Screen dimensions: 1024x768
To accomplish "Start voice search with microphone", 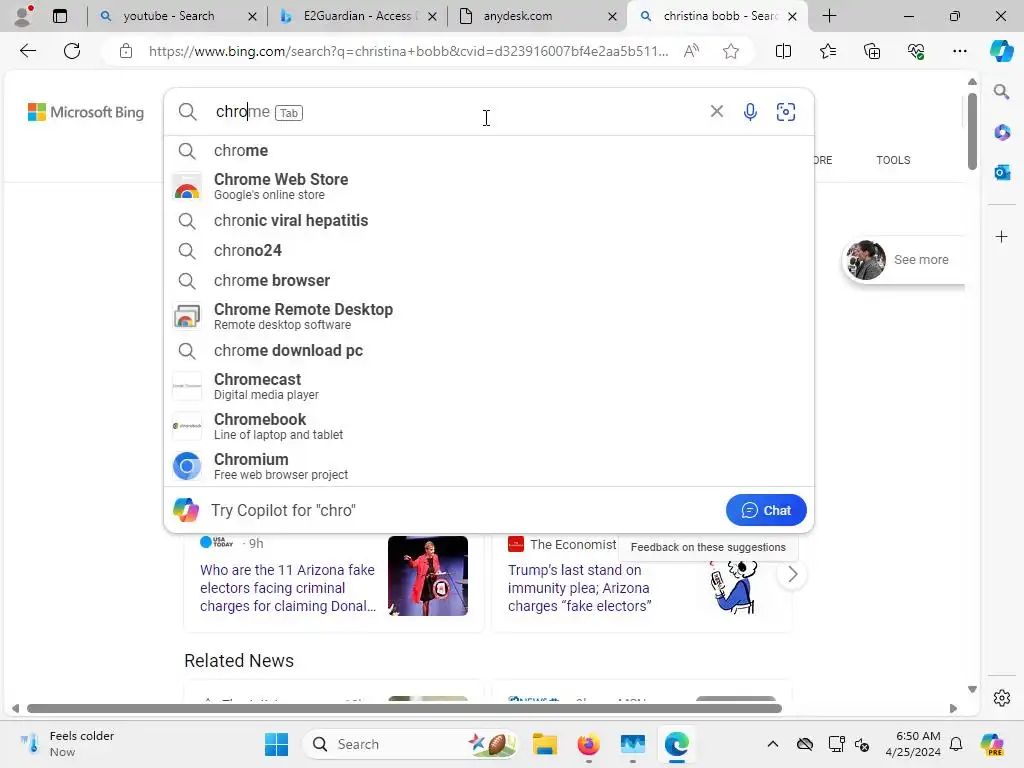I will (x=750, y=112).
